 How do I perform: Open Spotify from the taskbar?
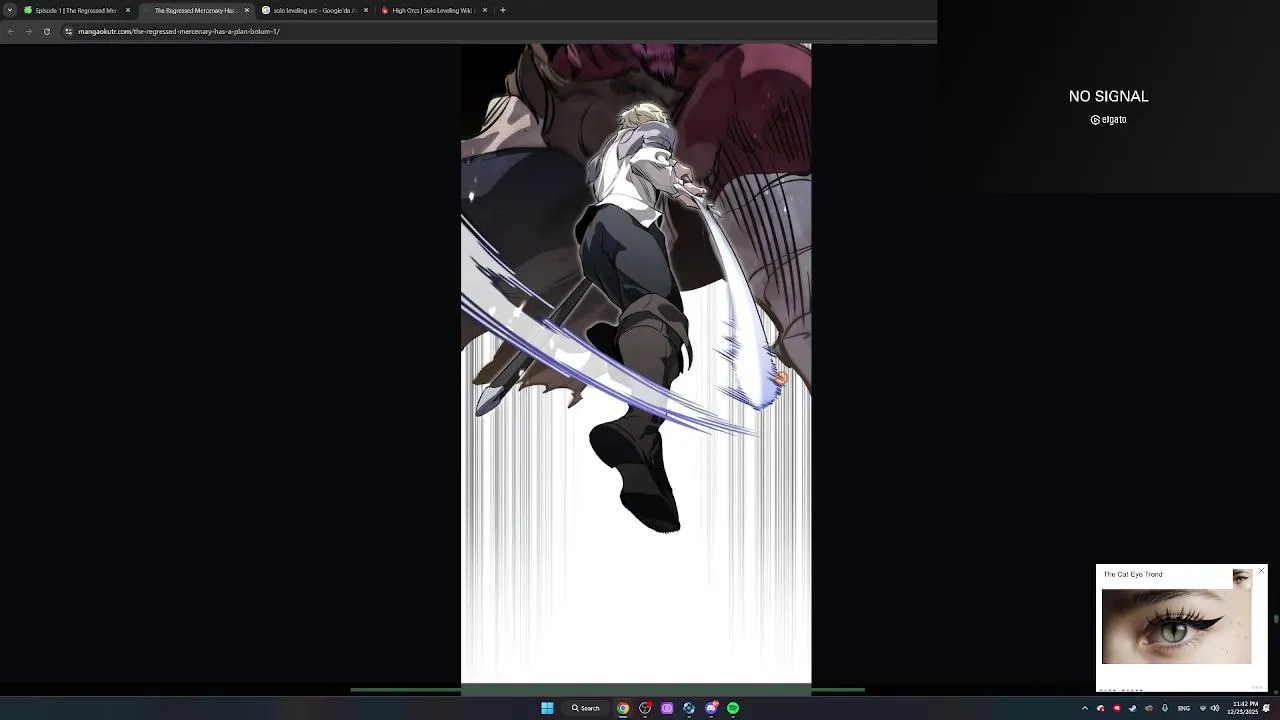pyautogui.click(x=733, y=708)
